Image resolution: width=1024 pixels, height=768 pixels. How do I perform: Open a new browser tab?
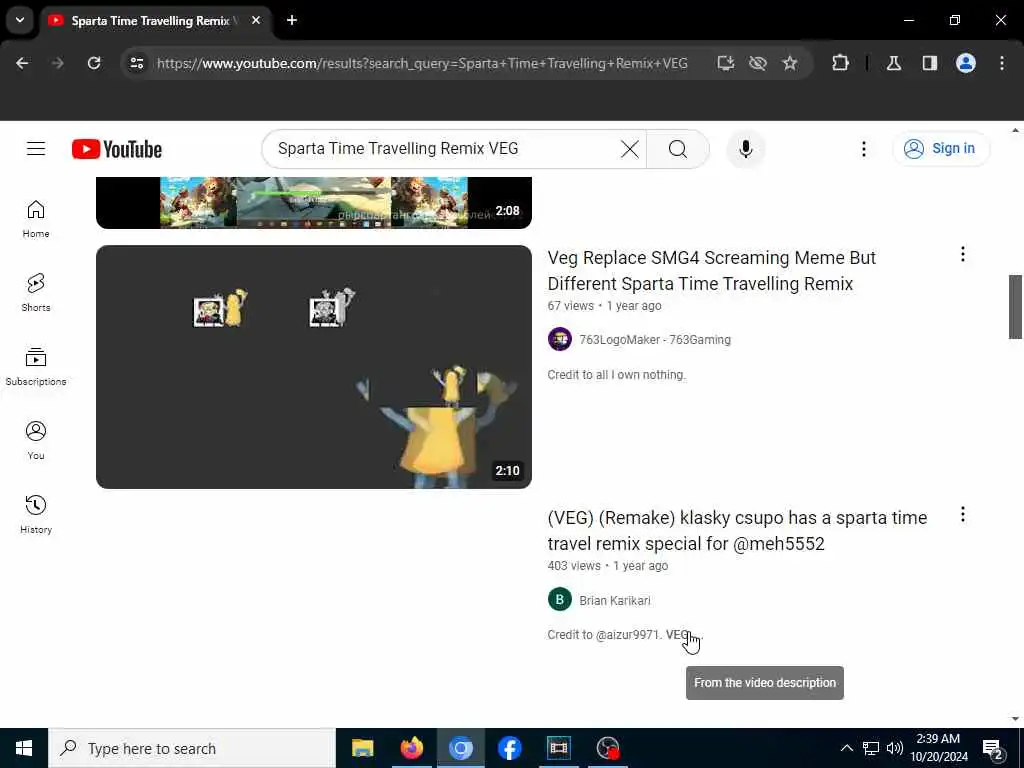(292, 20)
